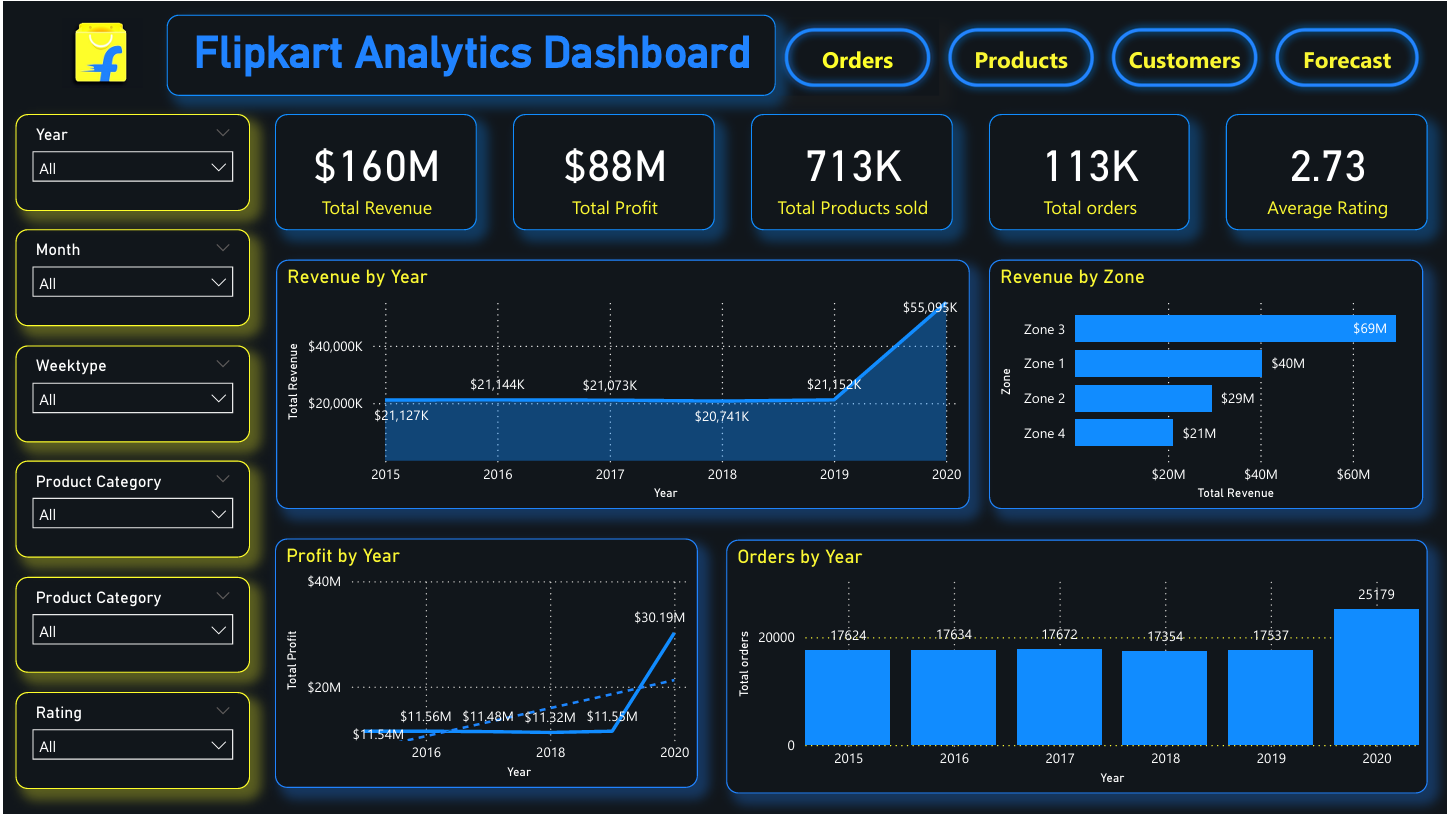Click the $55,095K revenue data label
The image size is (1453, 814).
pos(929,308)
